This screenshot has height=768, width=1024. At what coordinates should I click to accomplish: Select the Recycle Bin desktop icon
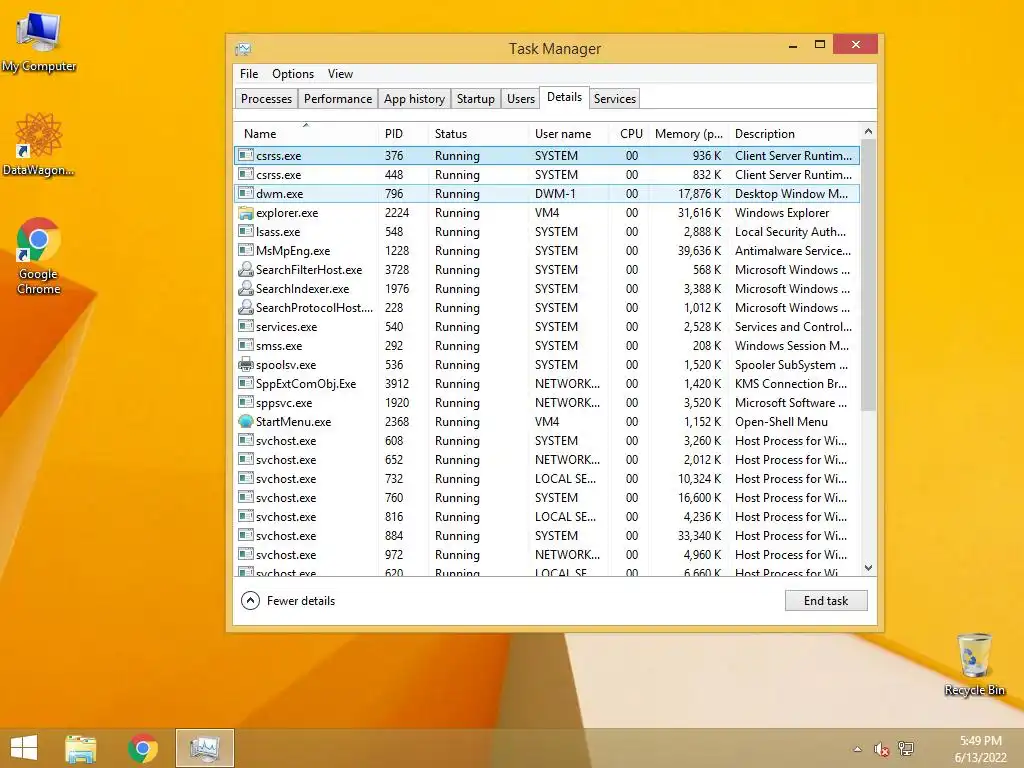[974, 664]
